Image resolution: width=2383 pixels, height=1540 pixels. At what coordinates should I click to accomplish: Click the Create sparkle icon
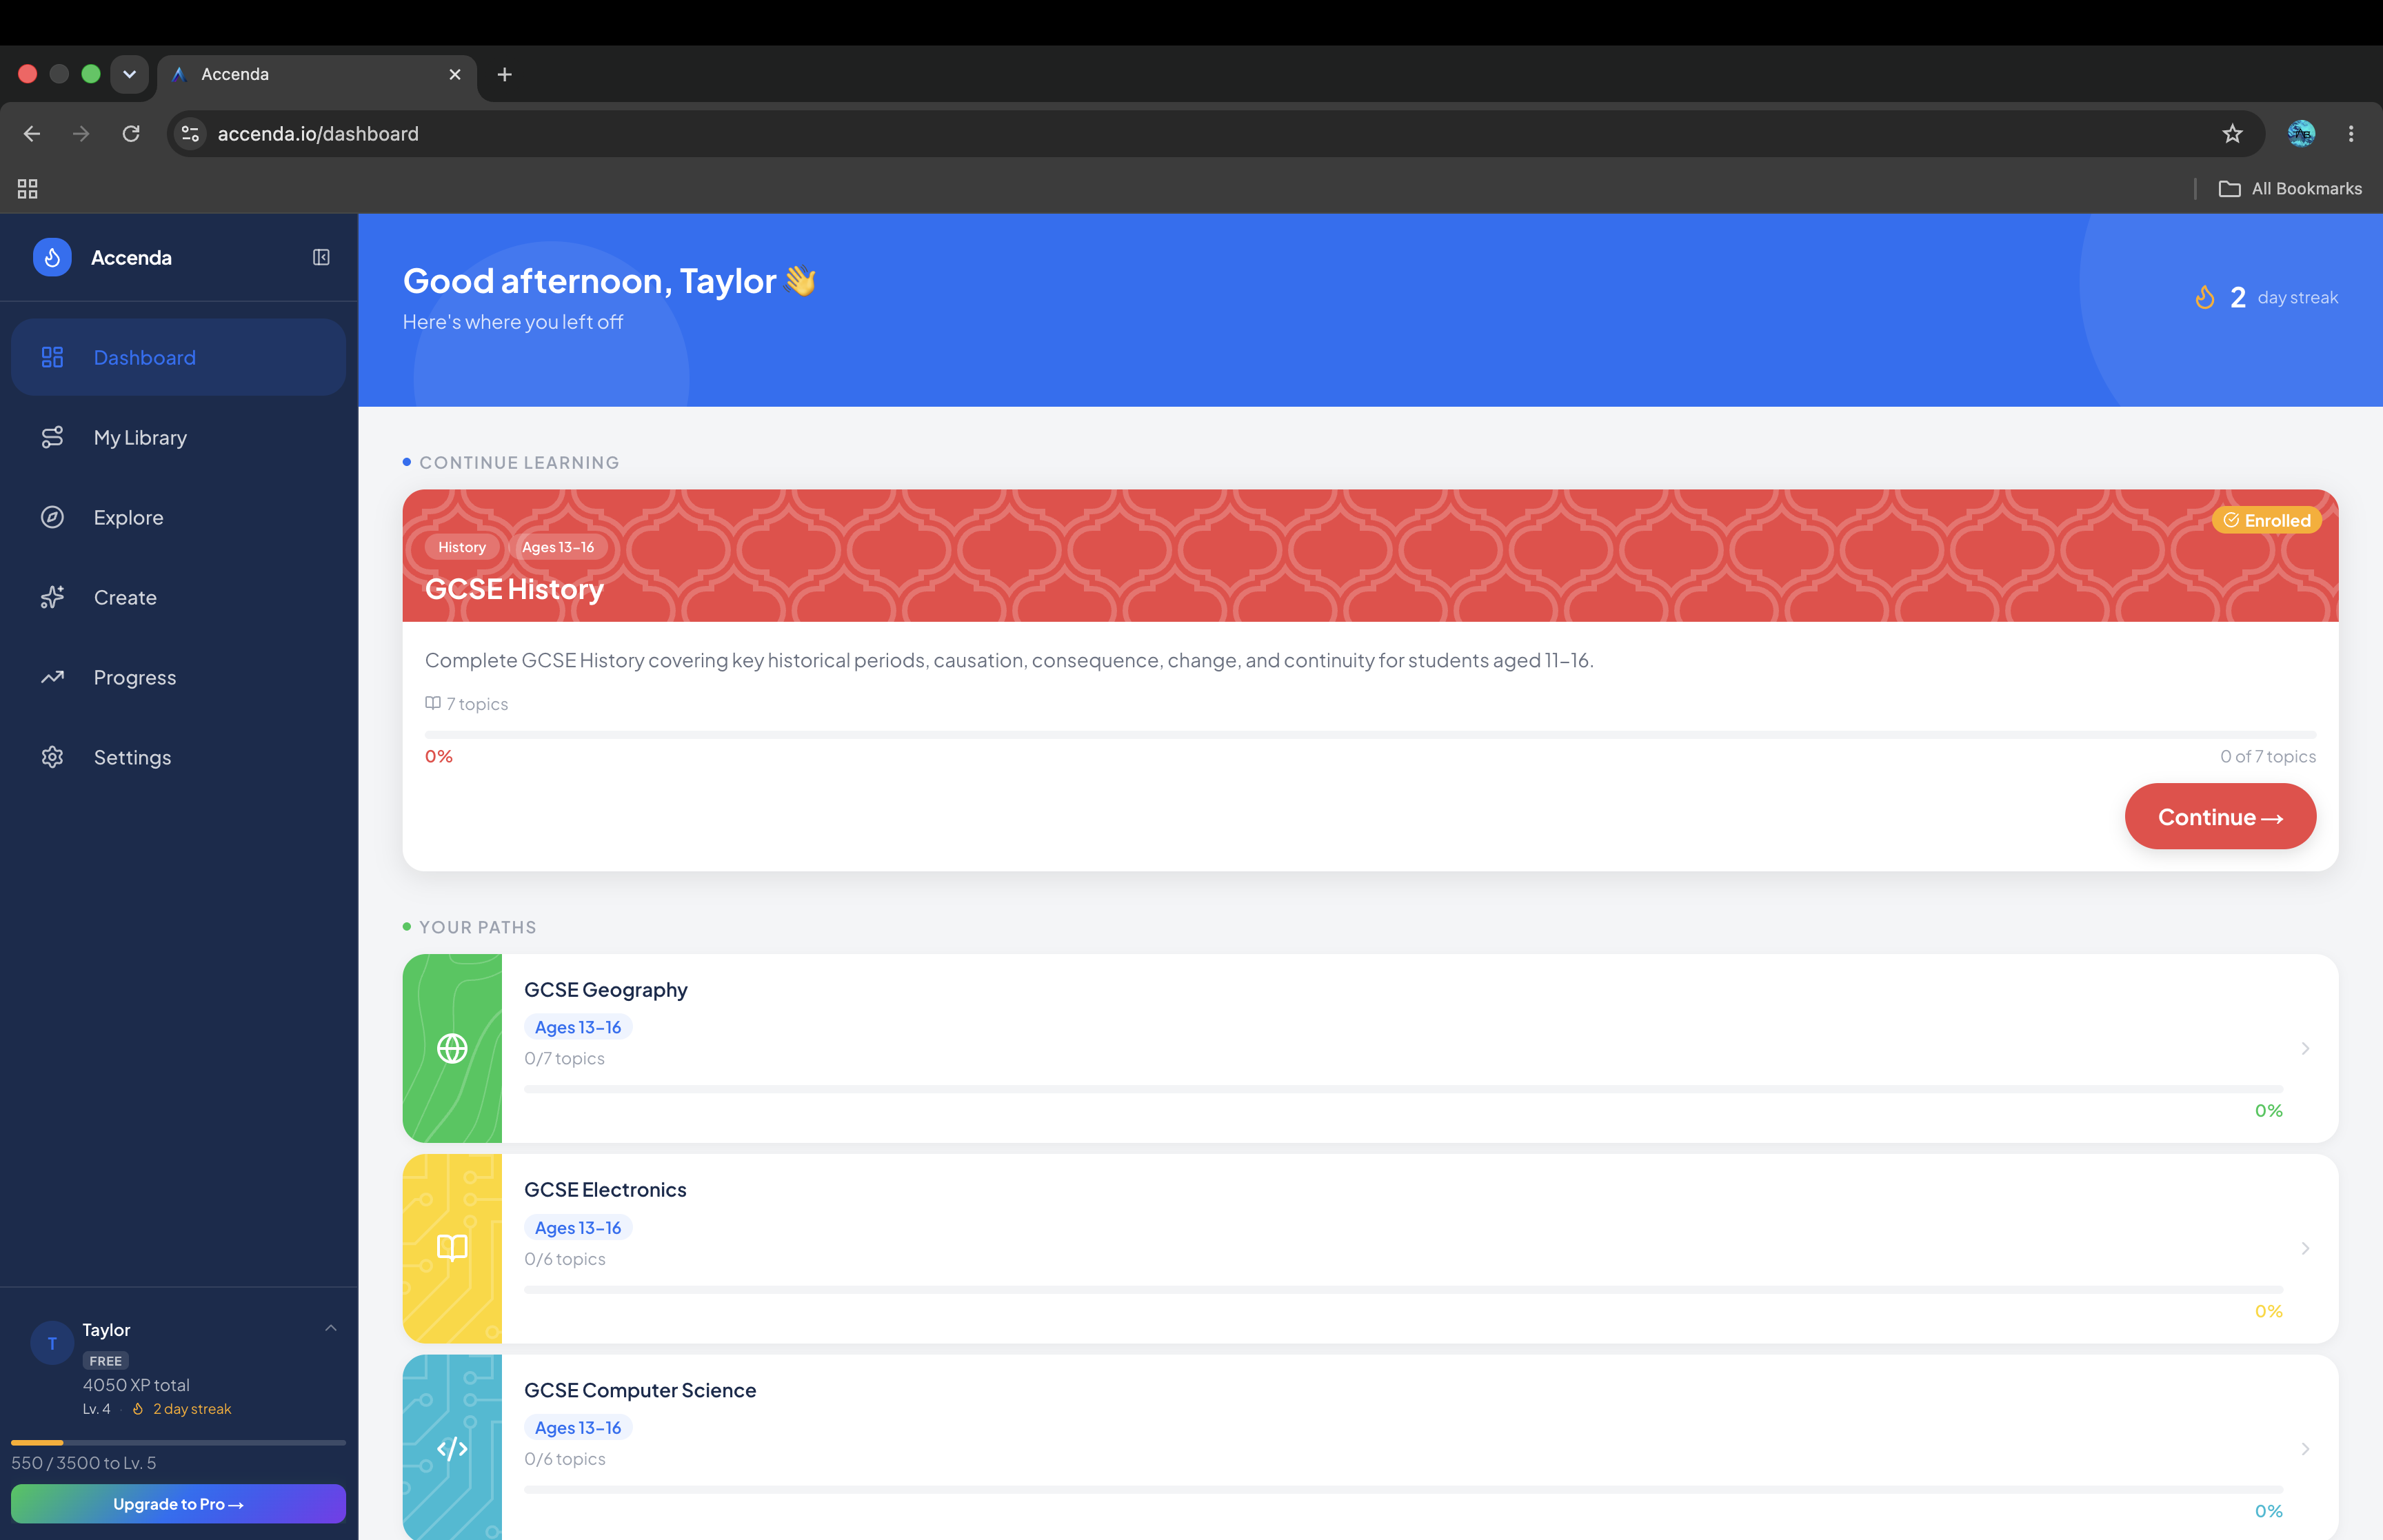pyautogui.click(x=52, y=597)
